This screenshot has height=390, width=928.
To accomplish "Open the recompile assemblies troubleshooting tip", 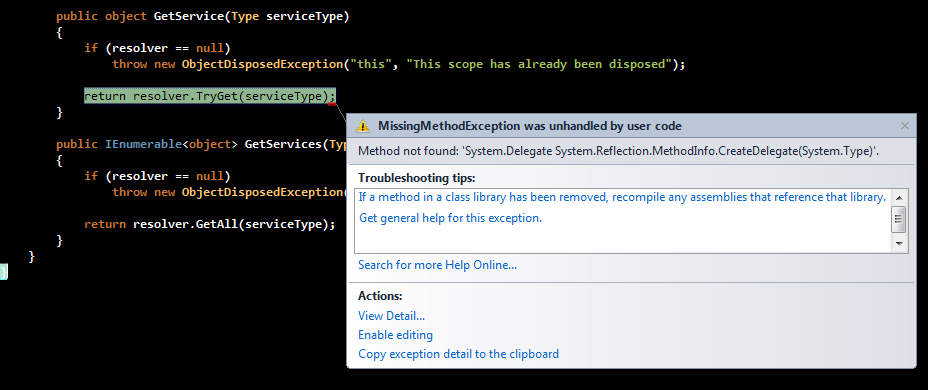I will (622, 198).
